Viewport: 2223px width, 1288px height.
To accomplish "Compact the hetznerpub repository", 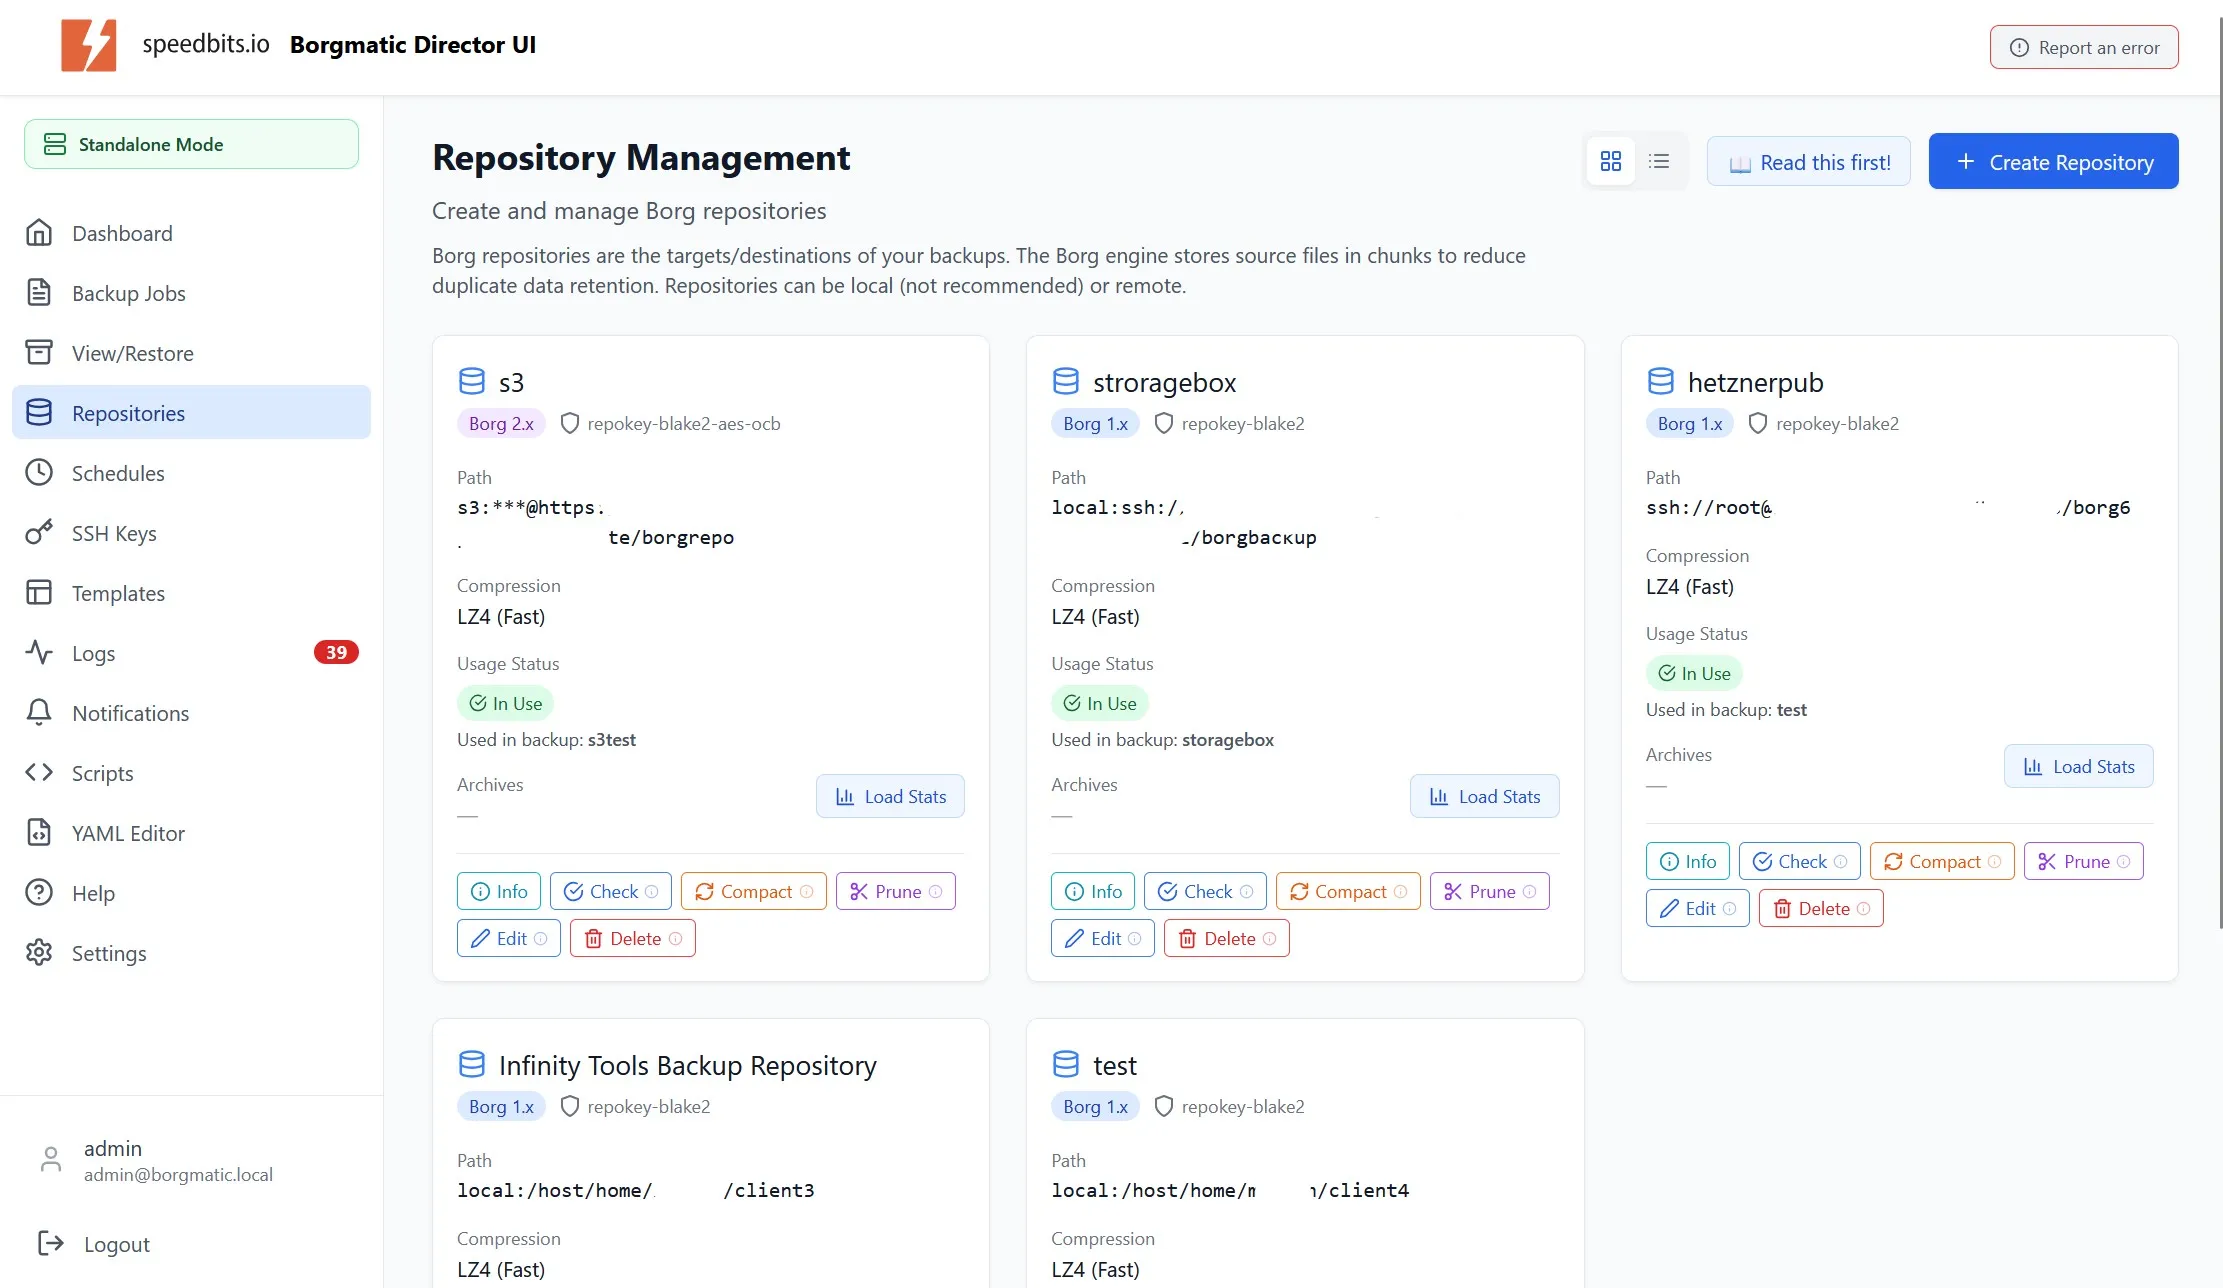I will (1942, 861).
